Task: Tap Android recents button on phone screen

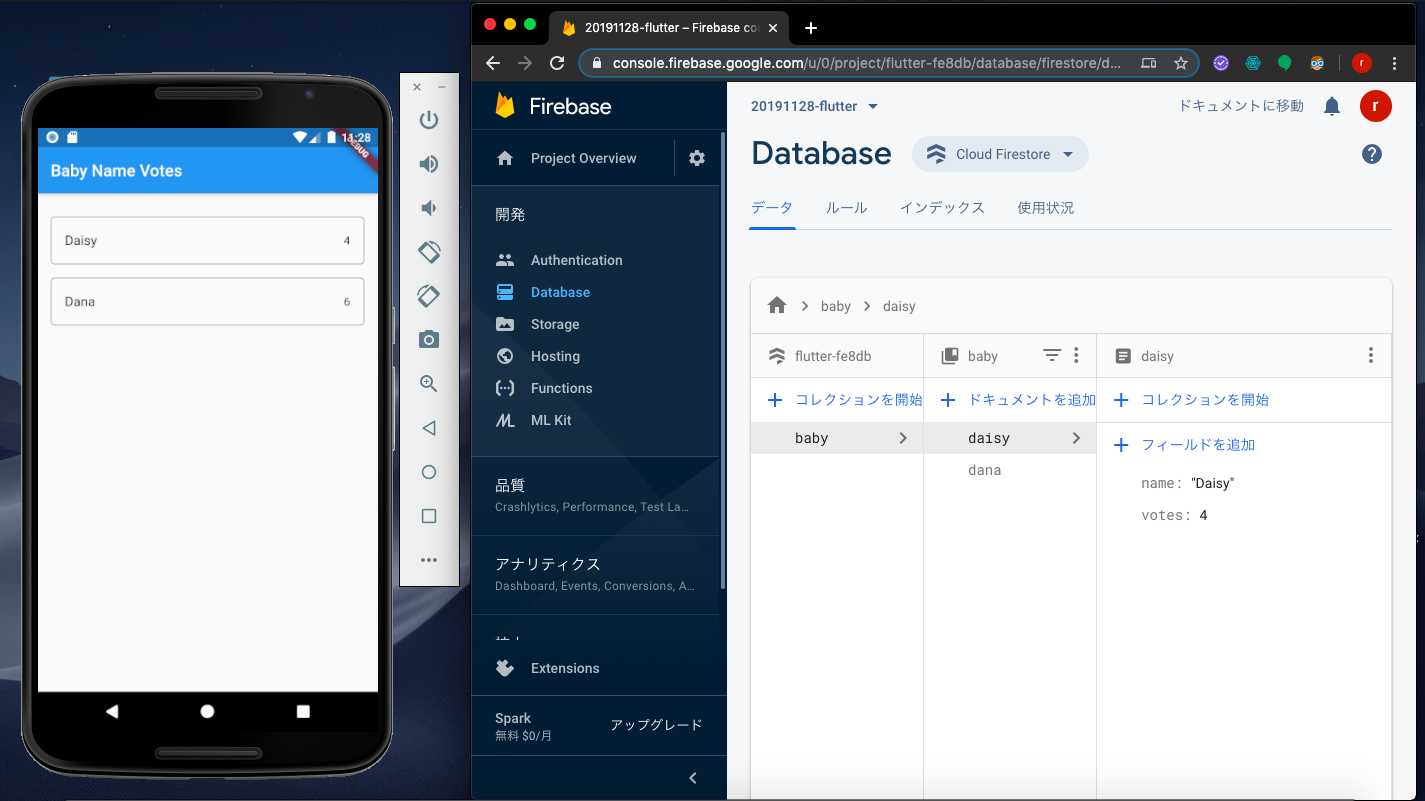Action: coord(303,711)
